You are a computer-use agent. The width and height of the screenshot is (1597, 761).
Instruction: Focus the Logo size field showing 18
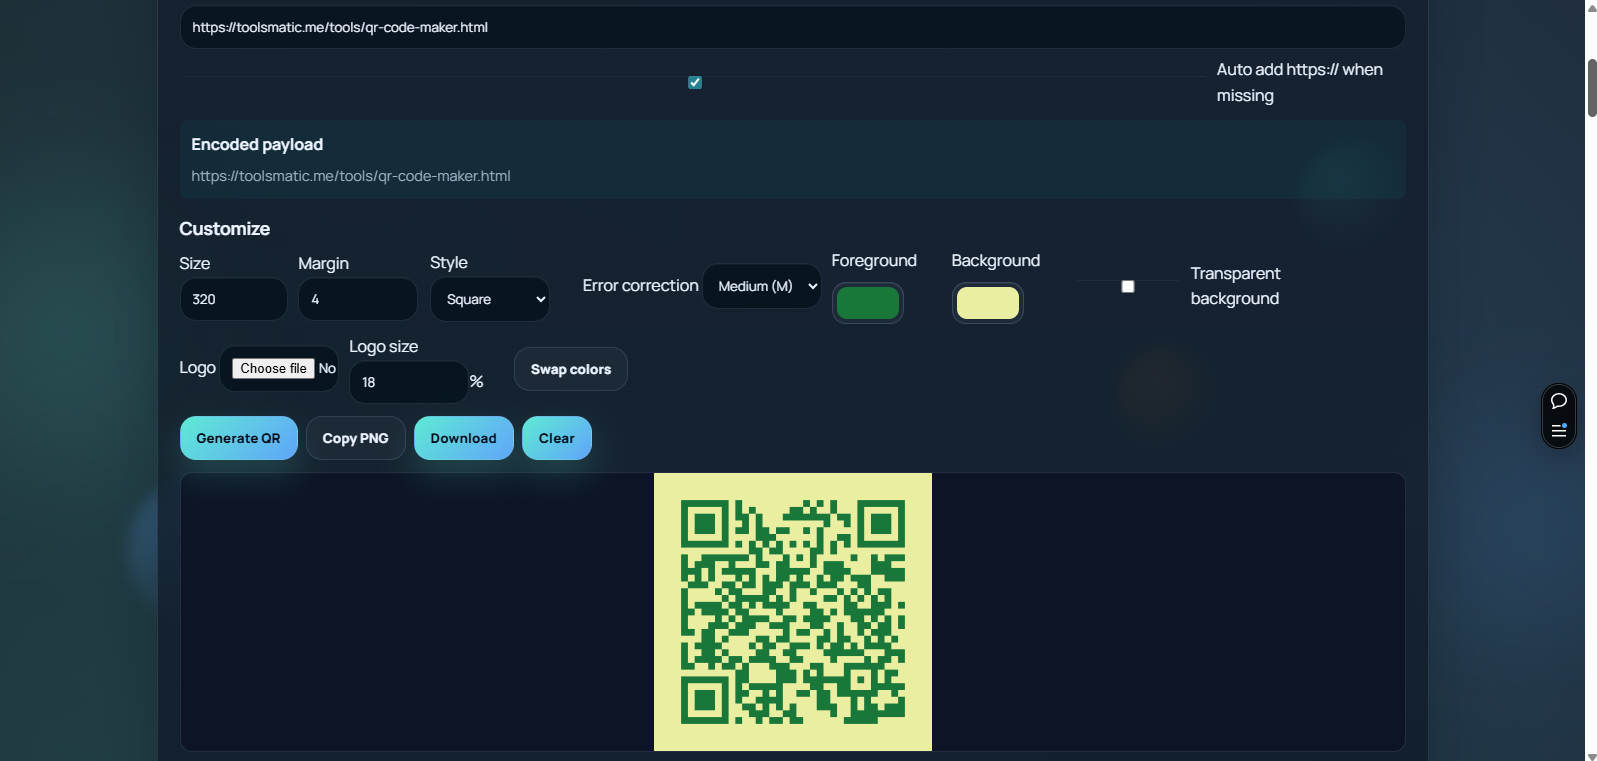click(x=408, y=382)
